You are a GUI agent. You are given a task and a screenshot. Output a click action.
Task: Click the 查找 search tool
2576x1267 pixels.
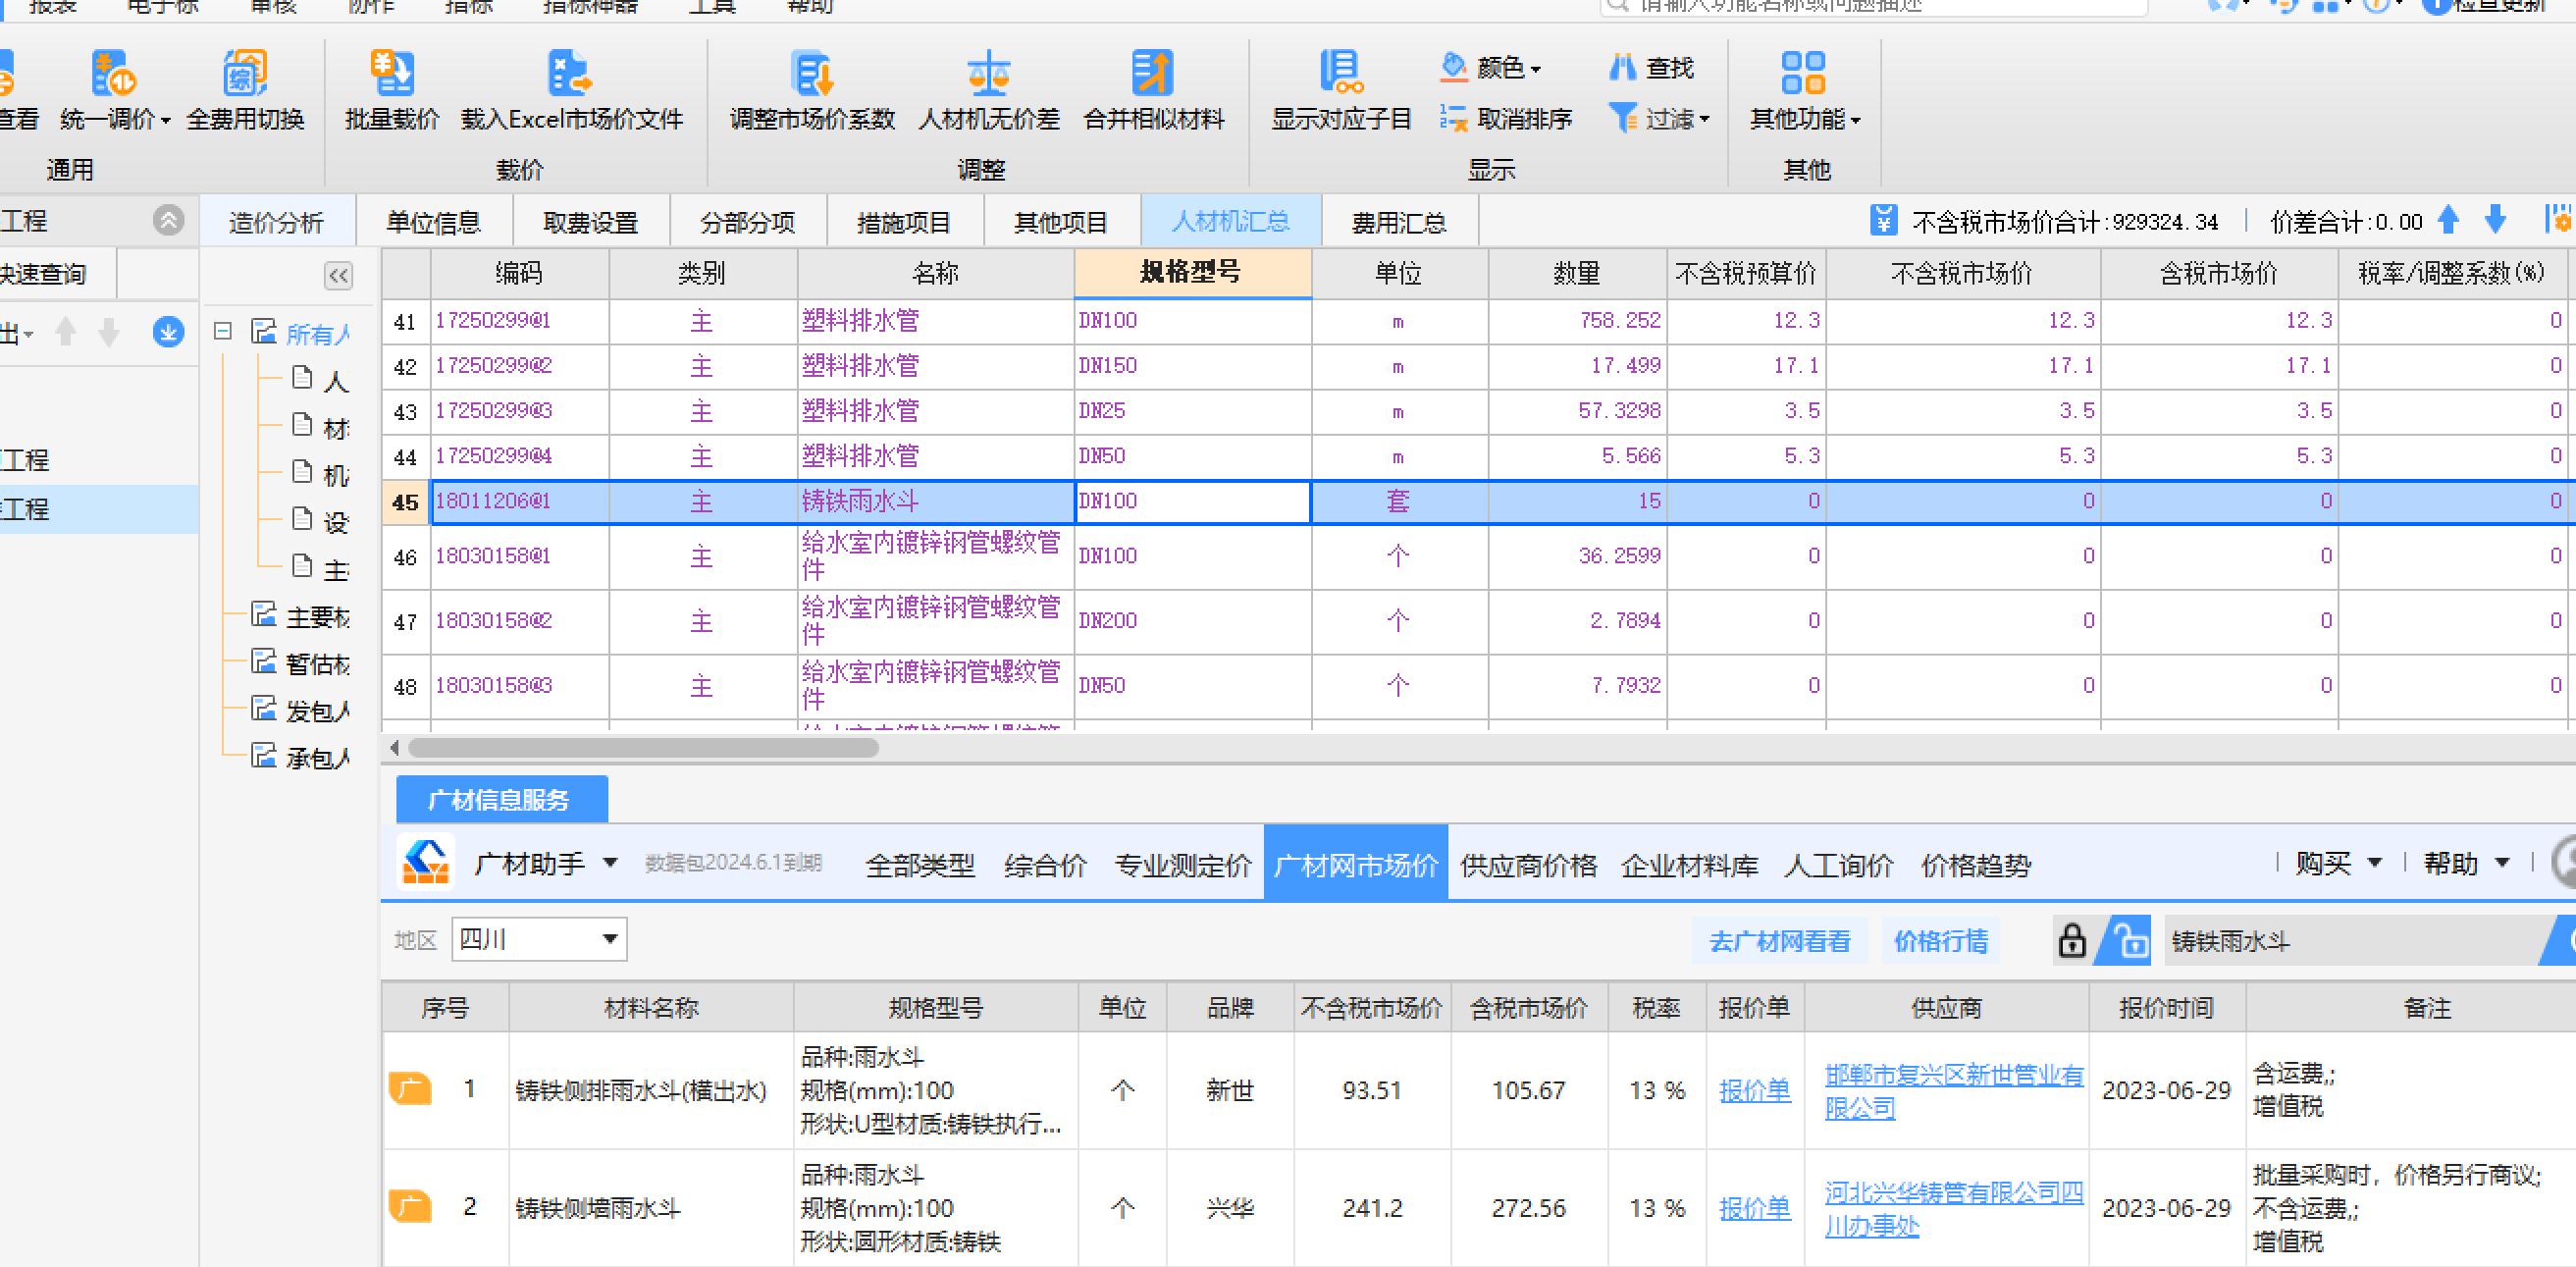click(1651, 68)
